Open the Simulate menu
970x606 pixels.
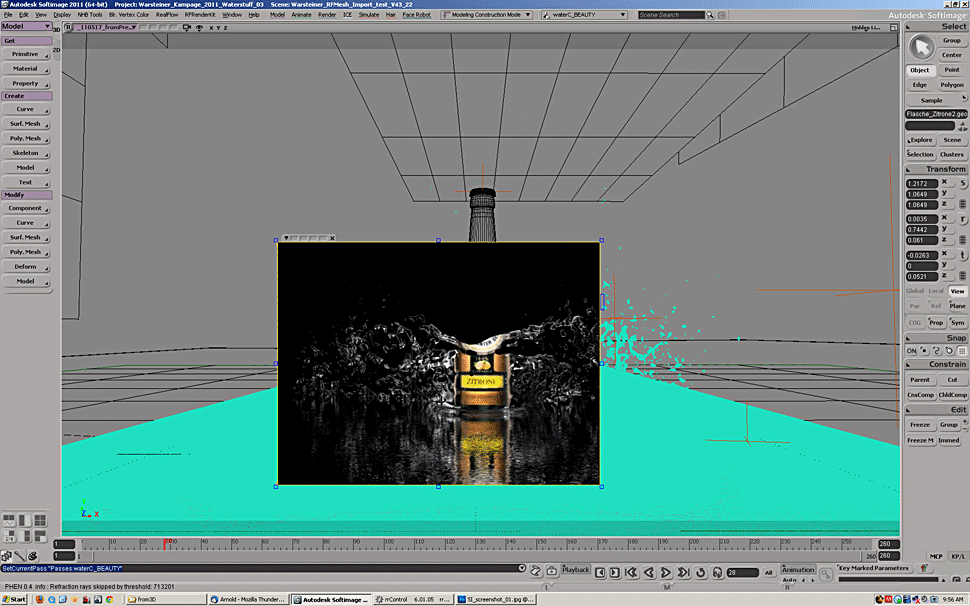click(x=369, y=15)
